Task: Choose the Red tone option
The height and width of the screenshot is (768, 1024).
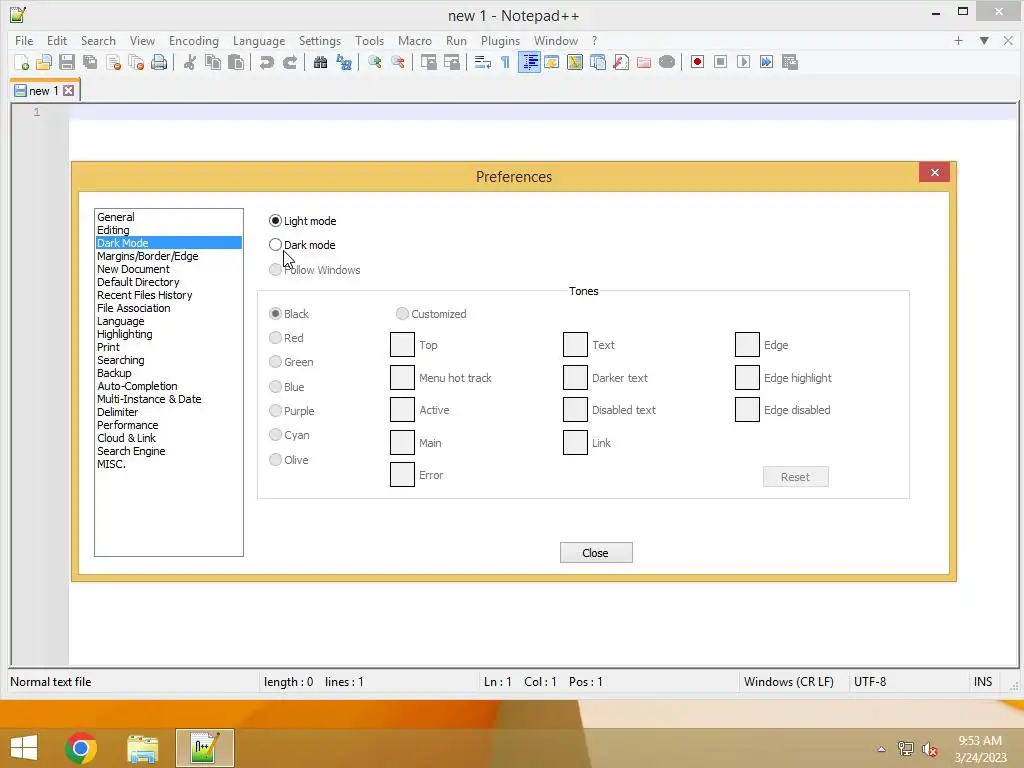Action: (x=276, y=338)
